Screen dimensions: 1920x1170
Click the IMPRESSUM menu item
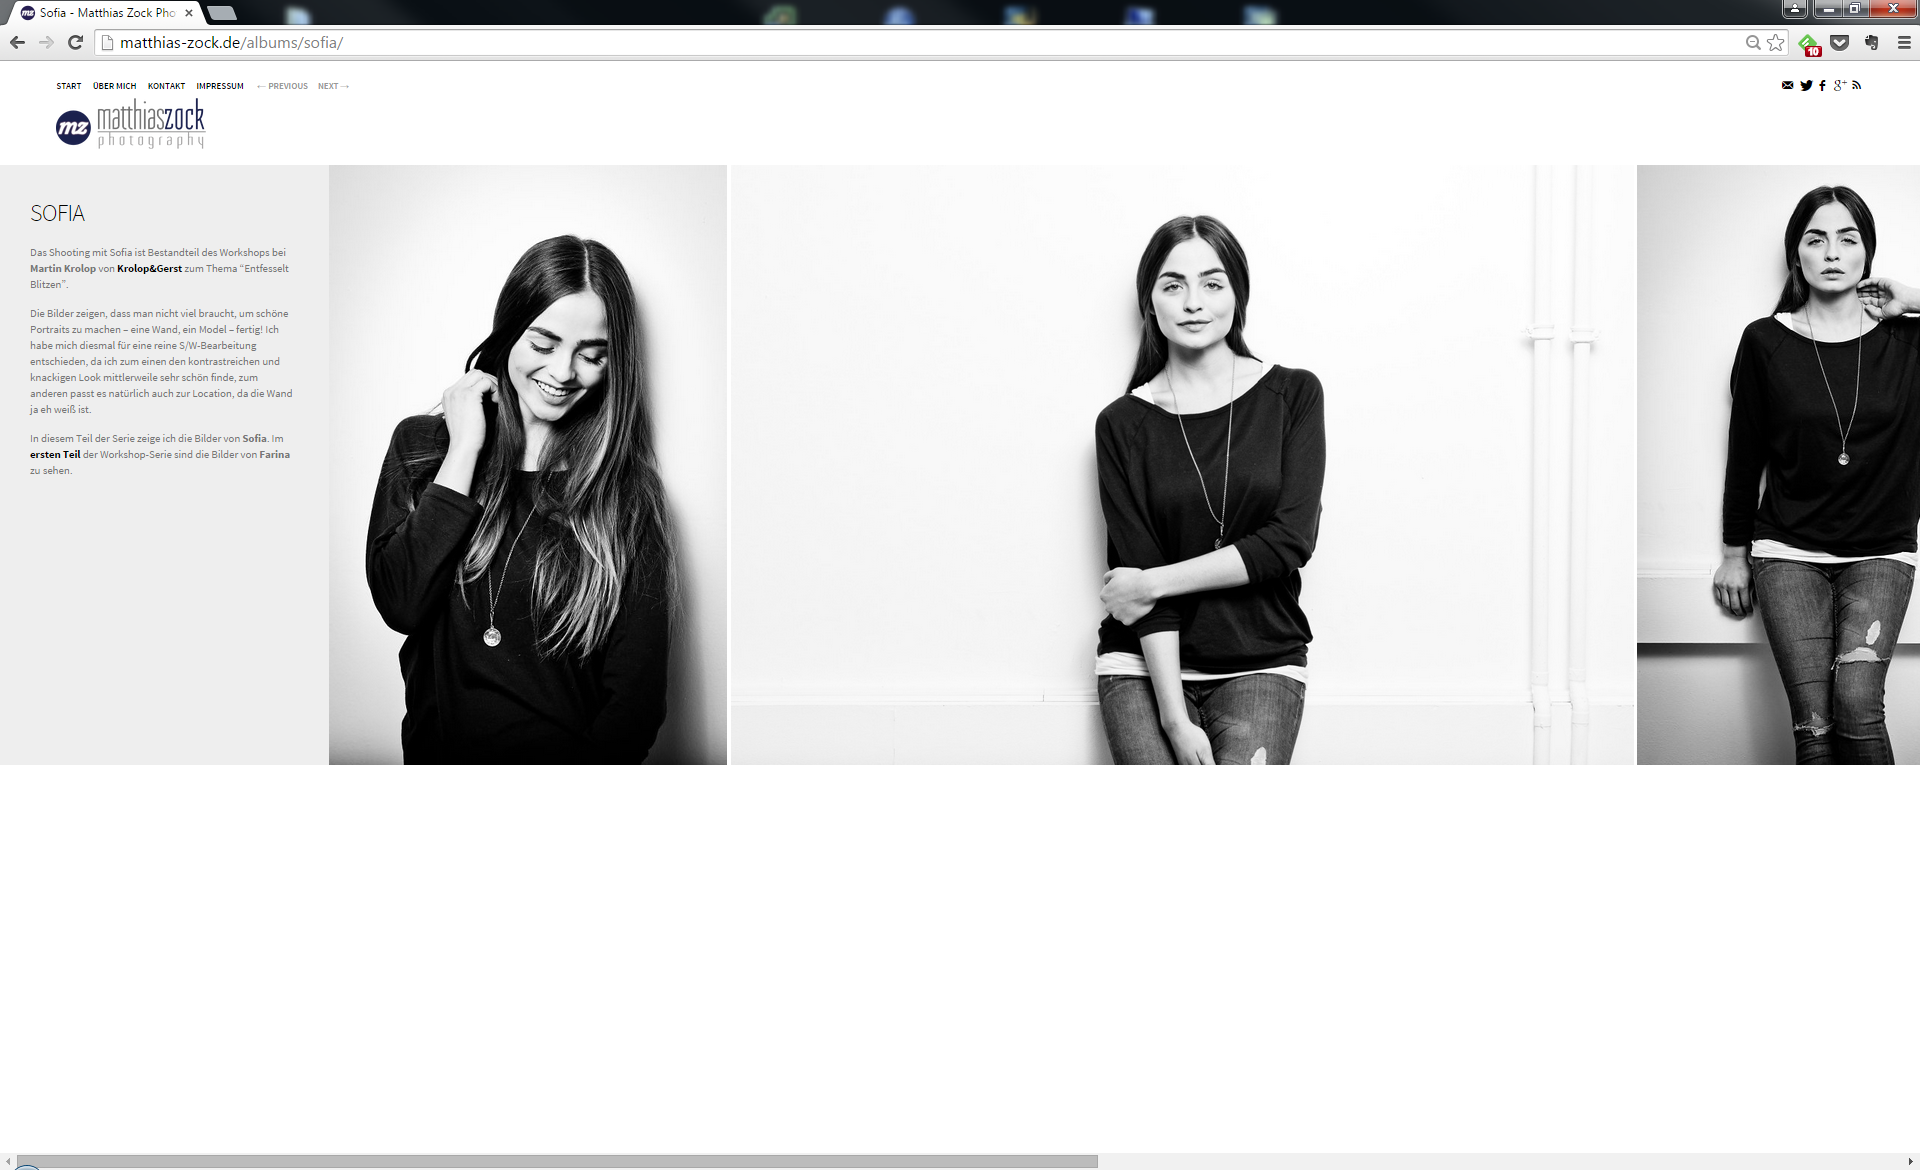point(219,85)
